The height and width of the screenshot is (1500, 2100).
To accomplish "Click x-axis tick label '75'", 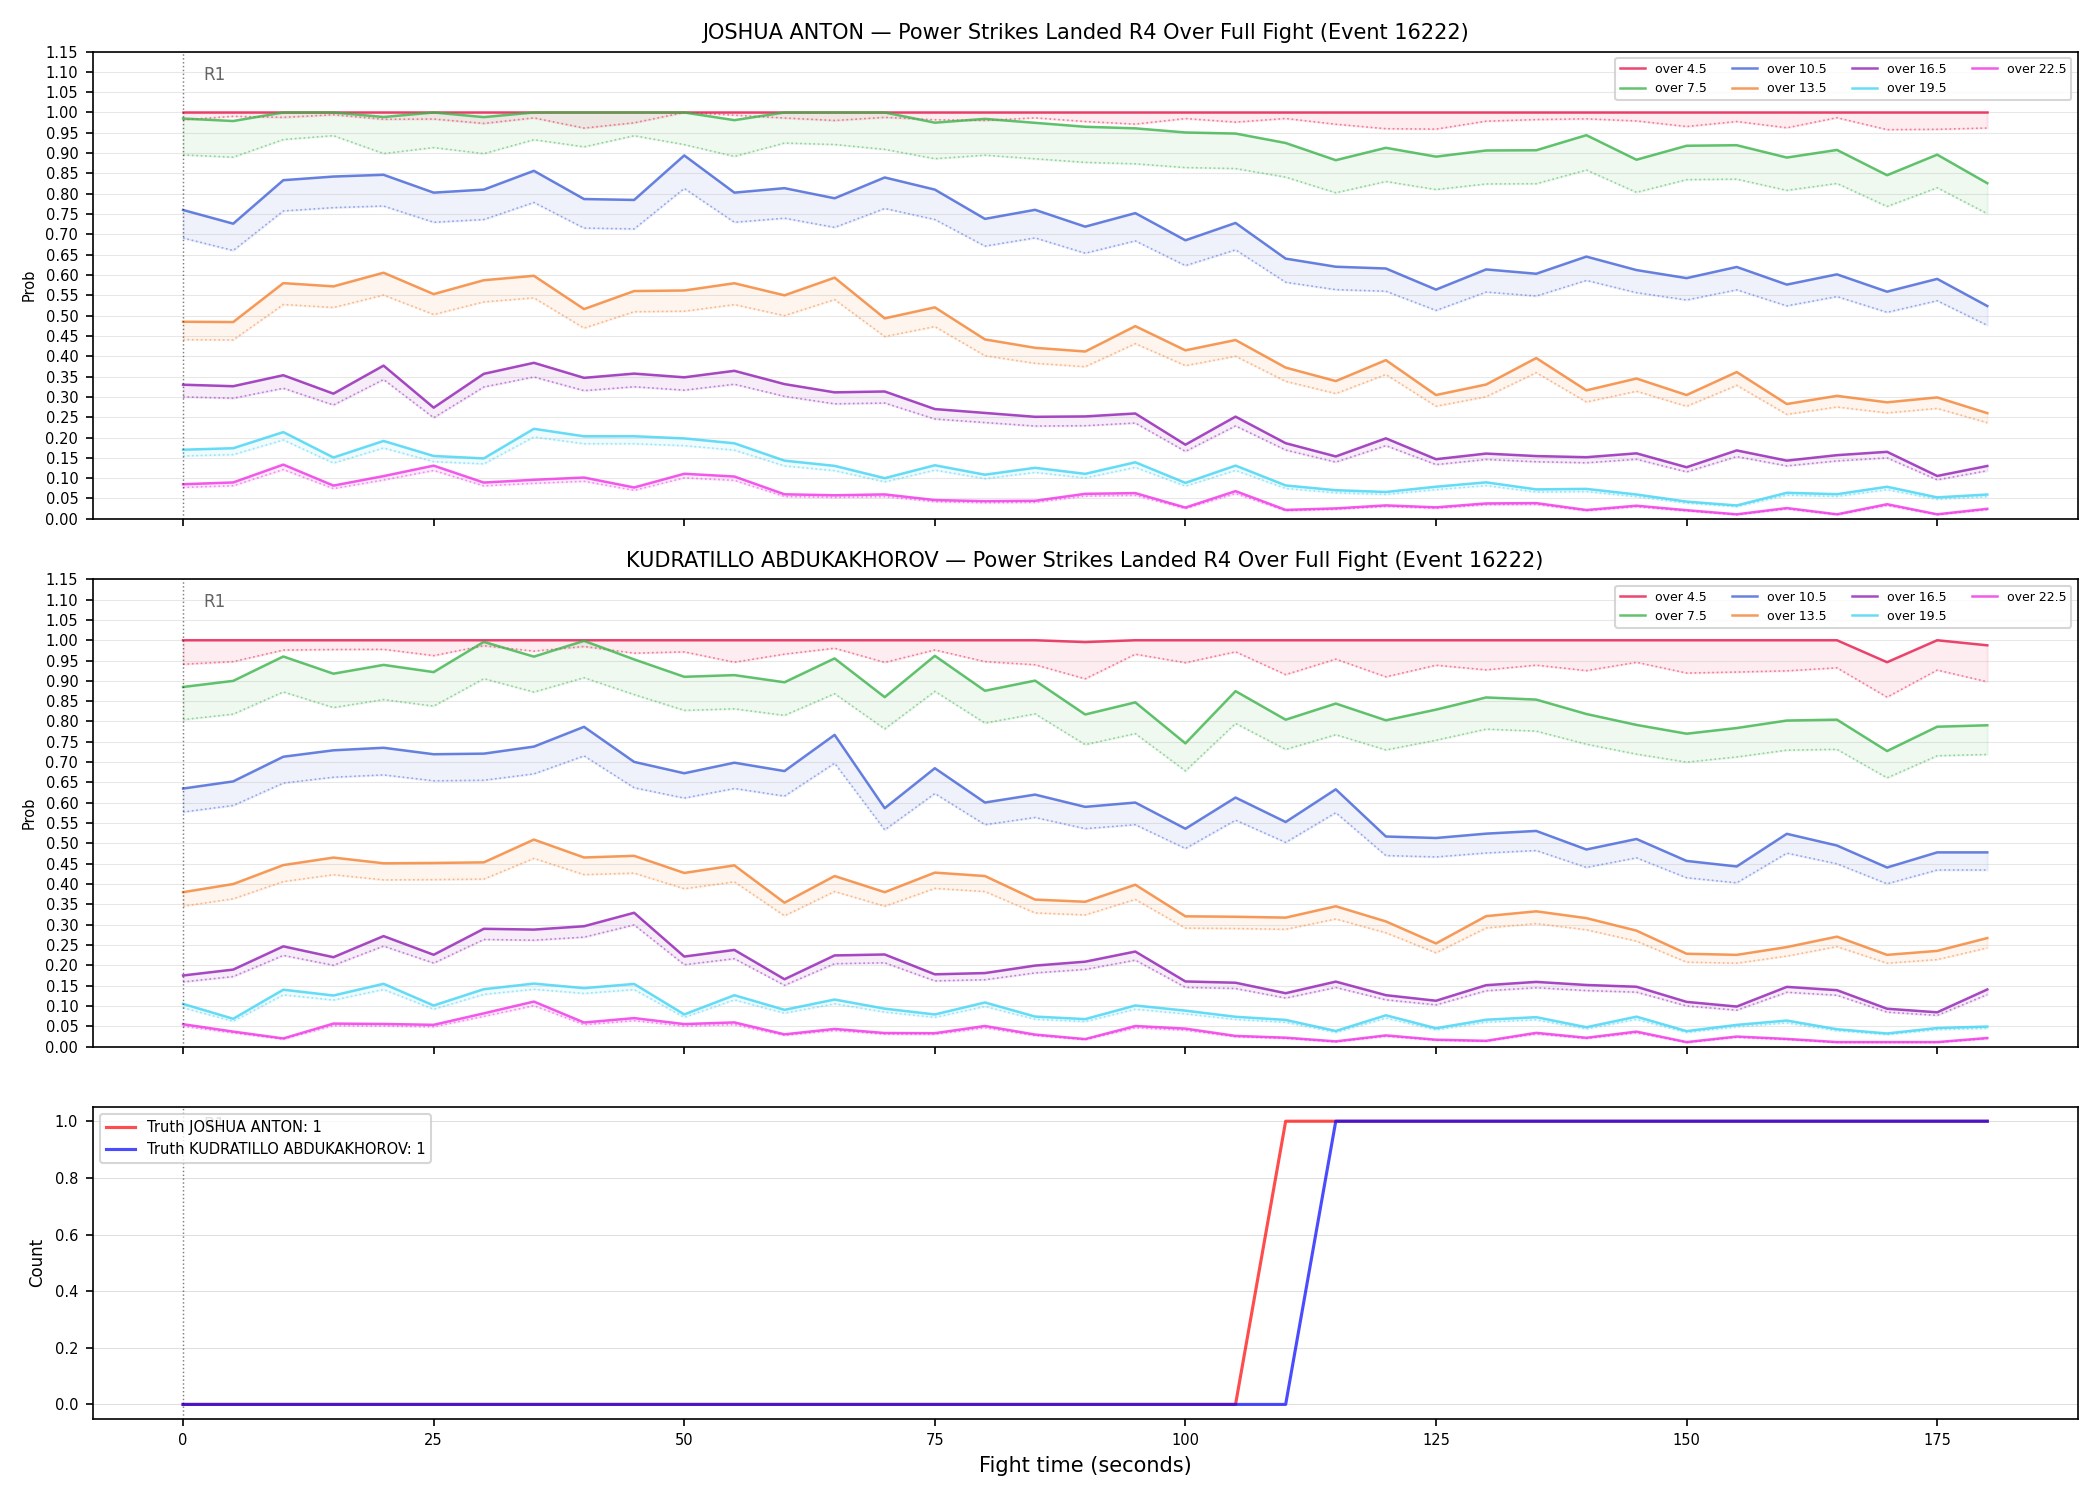I will point(934,1440).
